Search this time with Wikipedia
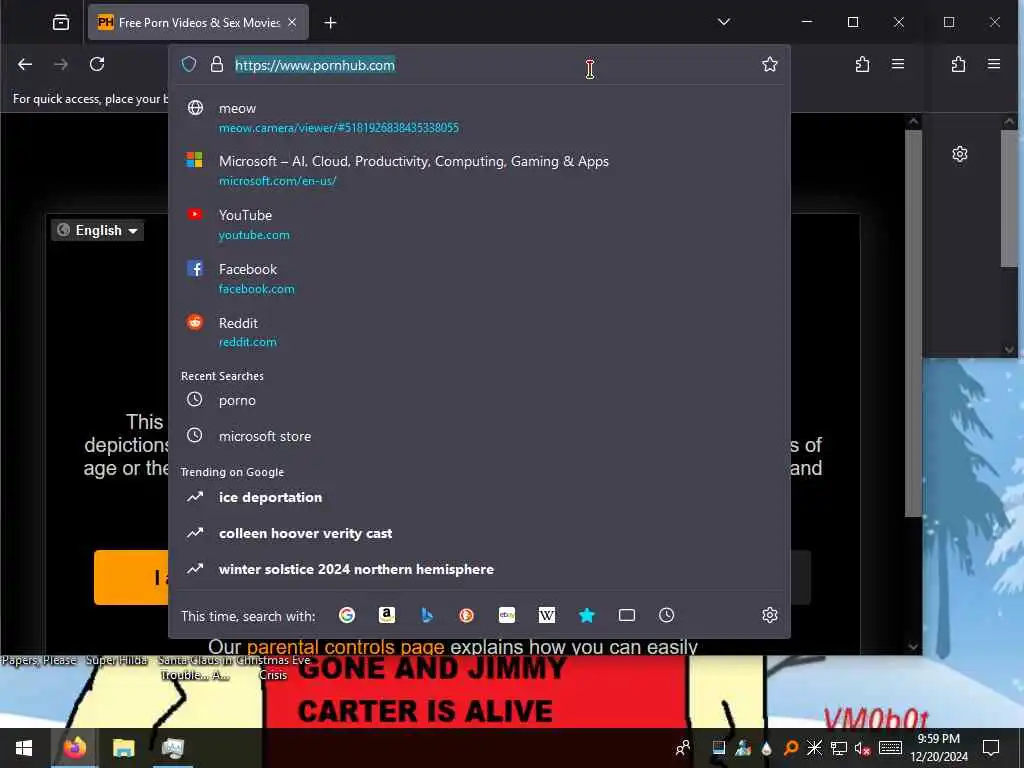The width and height of the screenshot is (1024, 768). pos(547,615)
